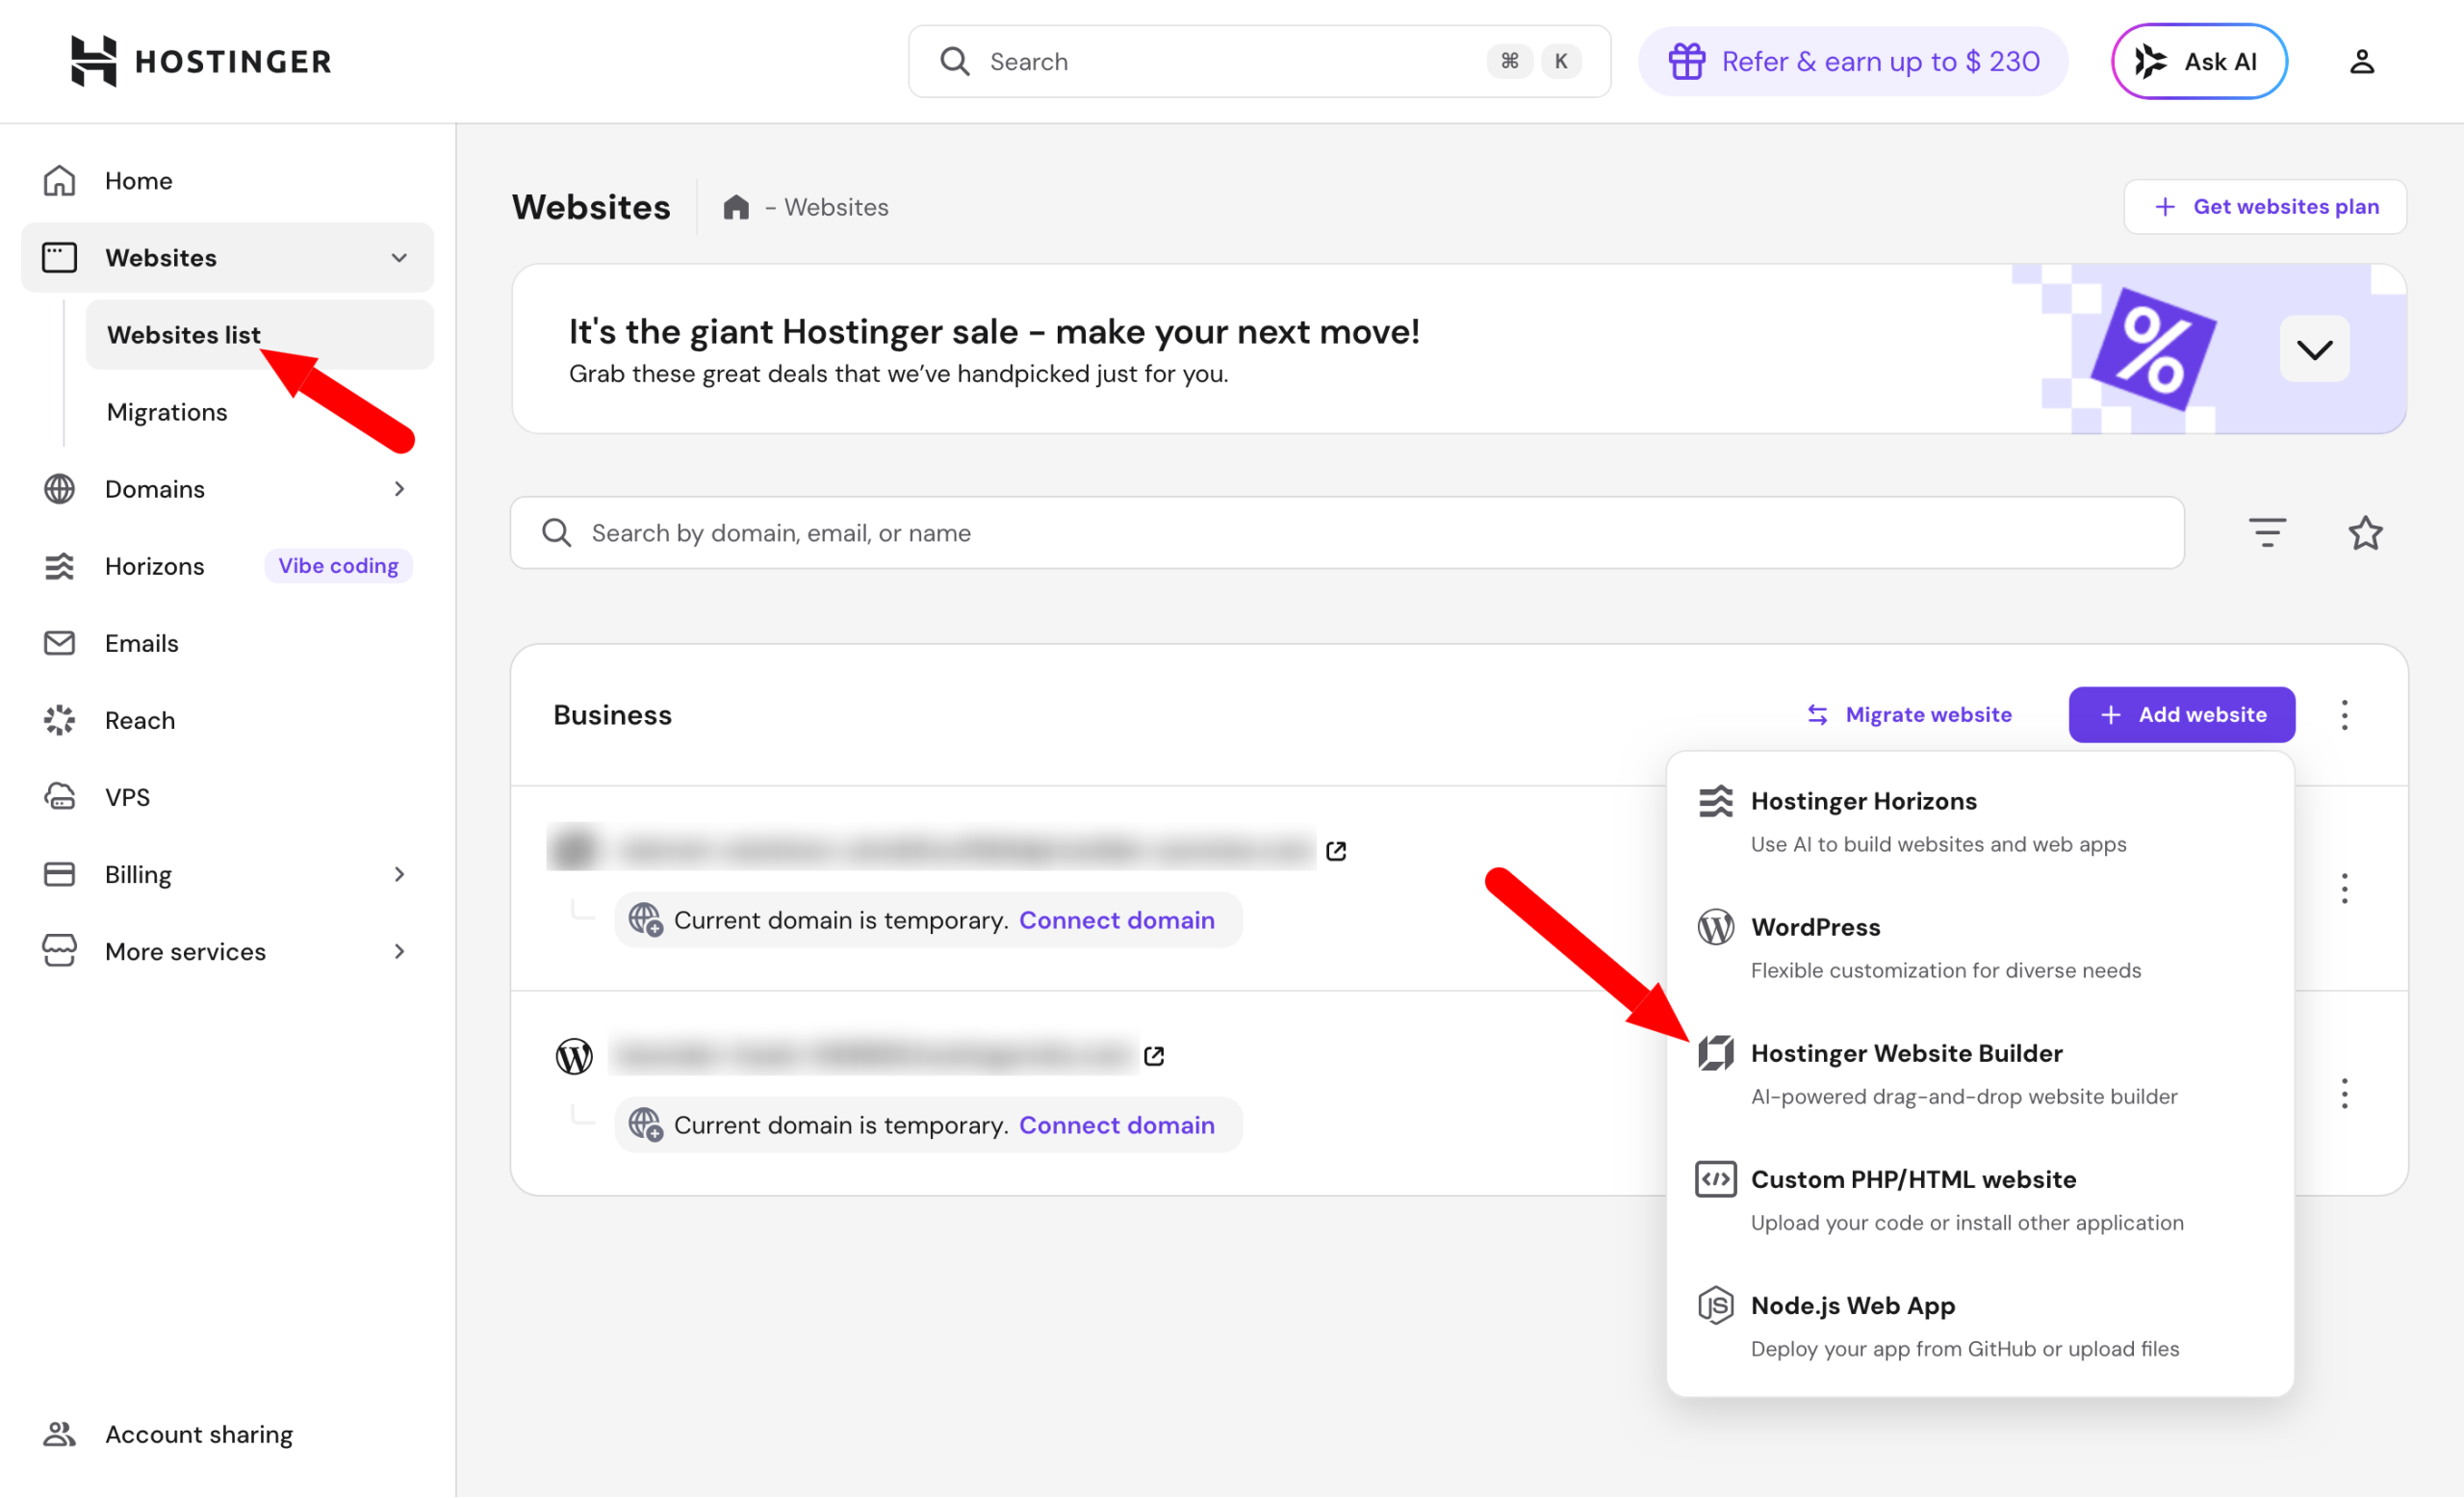This screenshot has height=1498, width=2464.
Task: Expand the Domains sidebar section
Action: [x=399, y=489]
